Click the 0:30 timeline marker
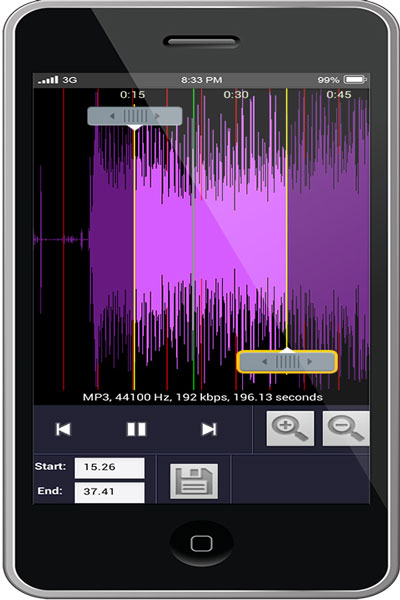Viewport: 400px width, 600px height. [236, 95]
